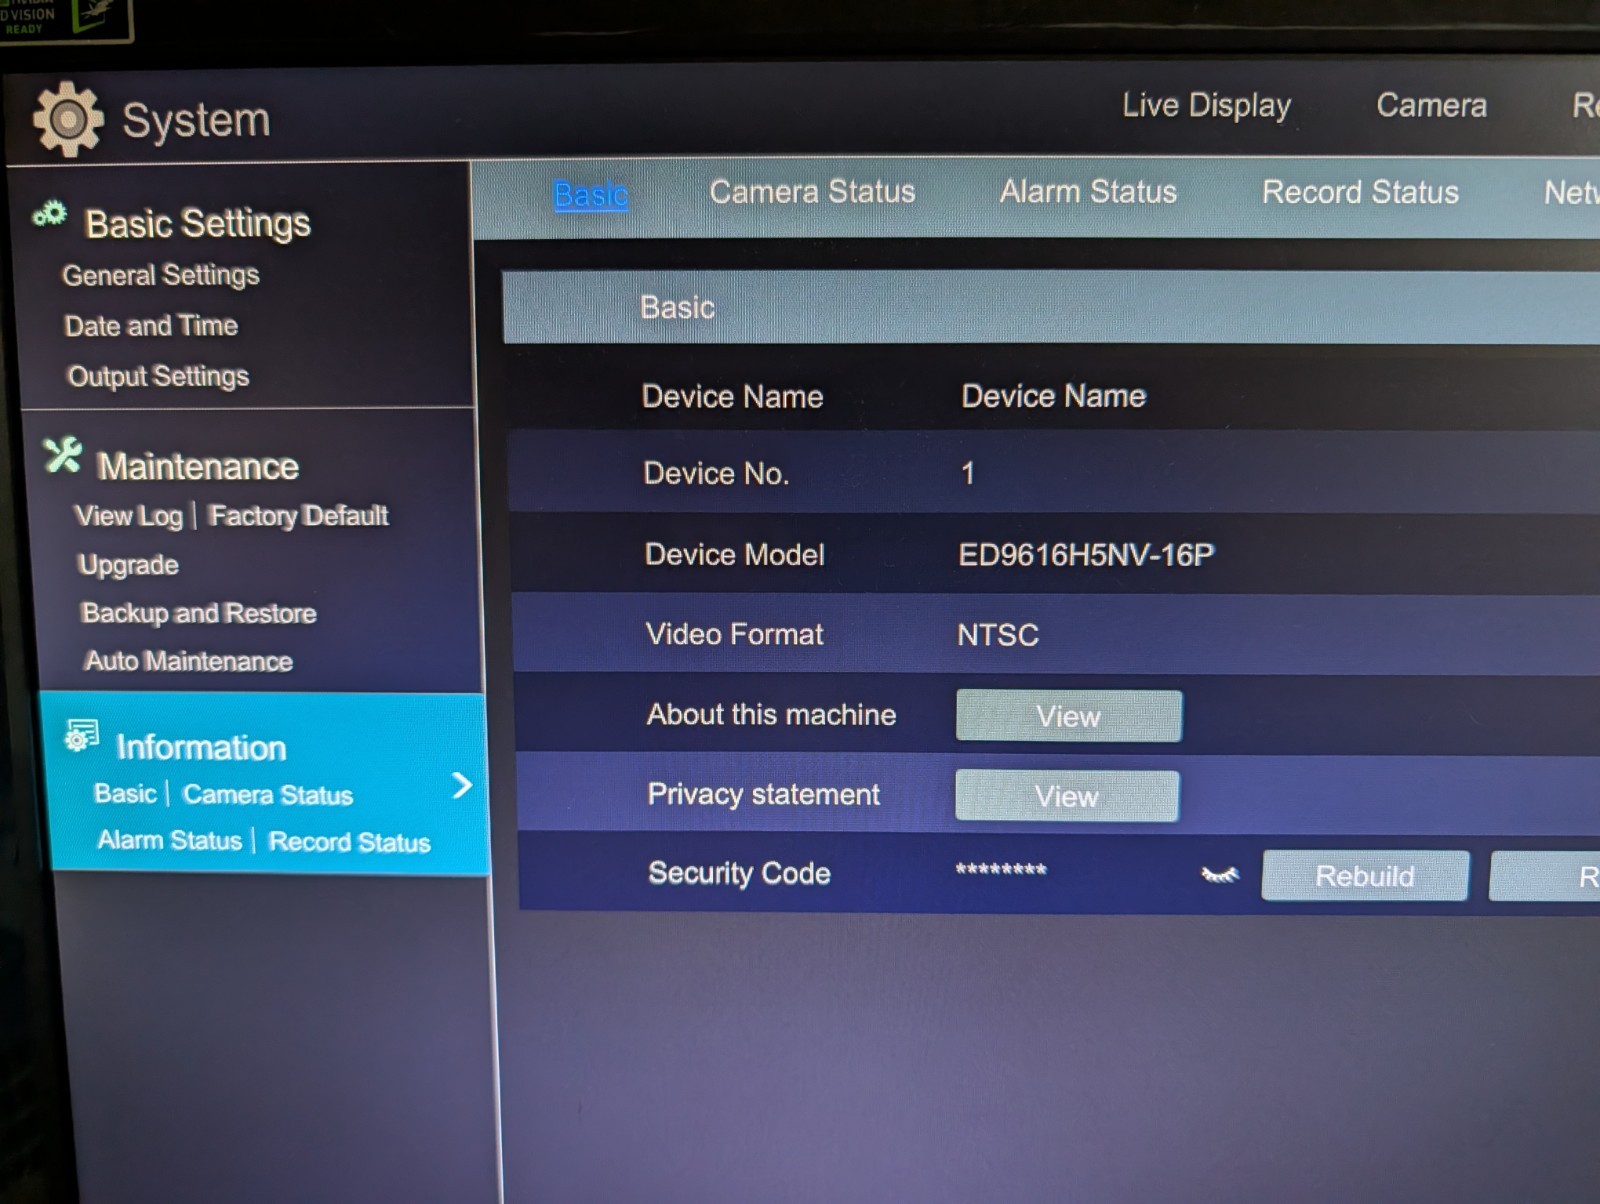Select Factory Default under Maintenance
This screenshot has height=1204, width=1600.
[x=298, y=516]
